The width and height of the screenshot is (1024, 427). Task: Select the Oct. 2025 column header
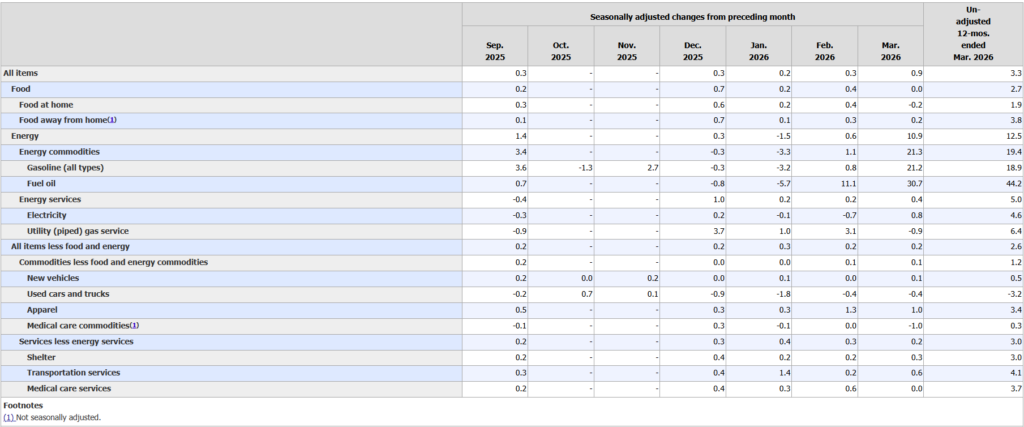[561, 51]
